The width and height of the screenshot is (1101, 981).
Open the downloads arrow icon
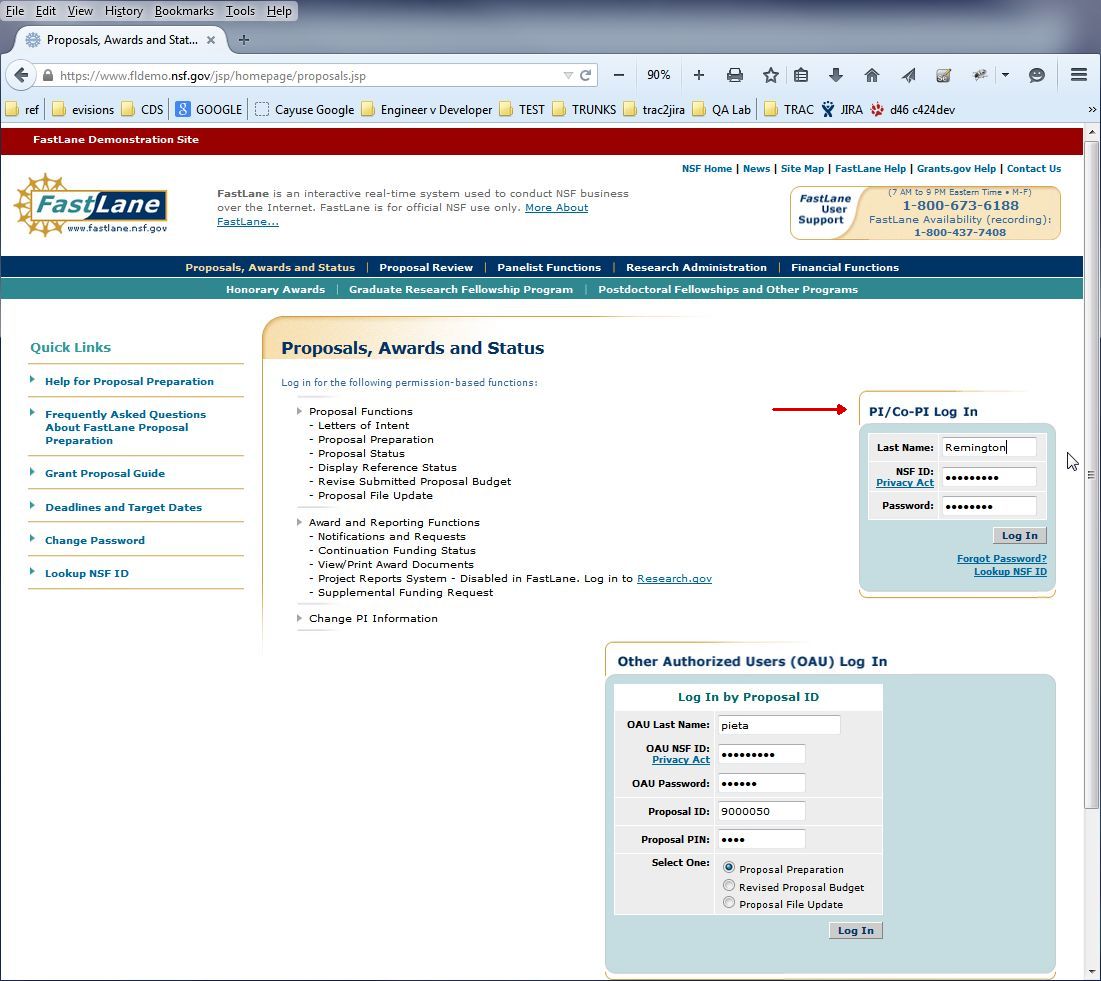(836, 75)
